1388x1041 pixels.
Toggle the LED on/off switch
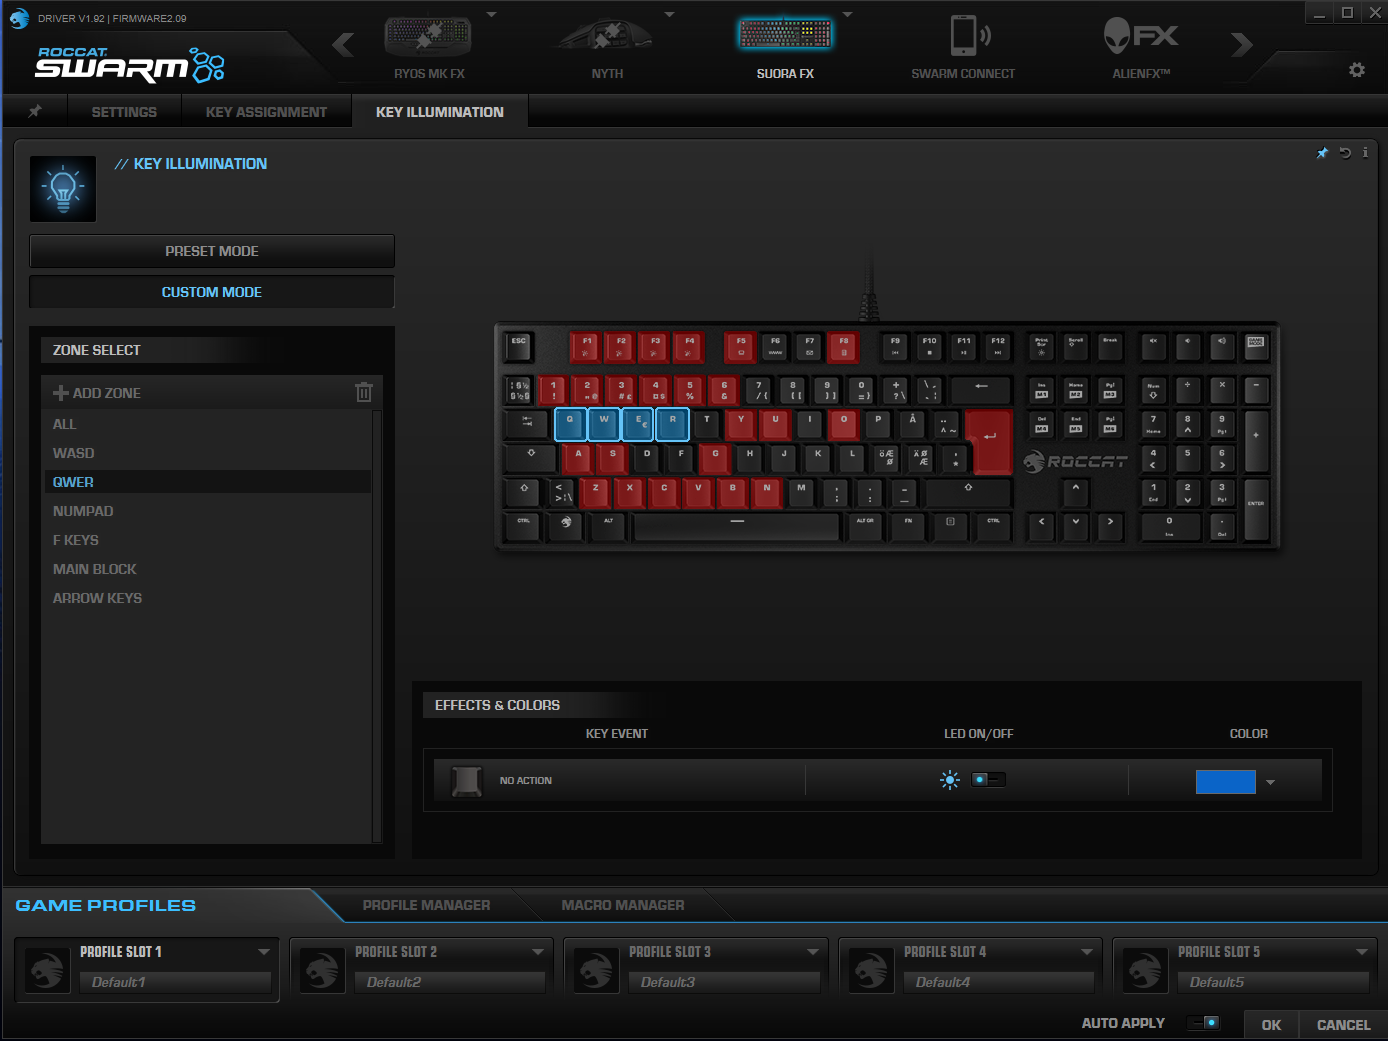click(x=987, y=780)
